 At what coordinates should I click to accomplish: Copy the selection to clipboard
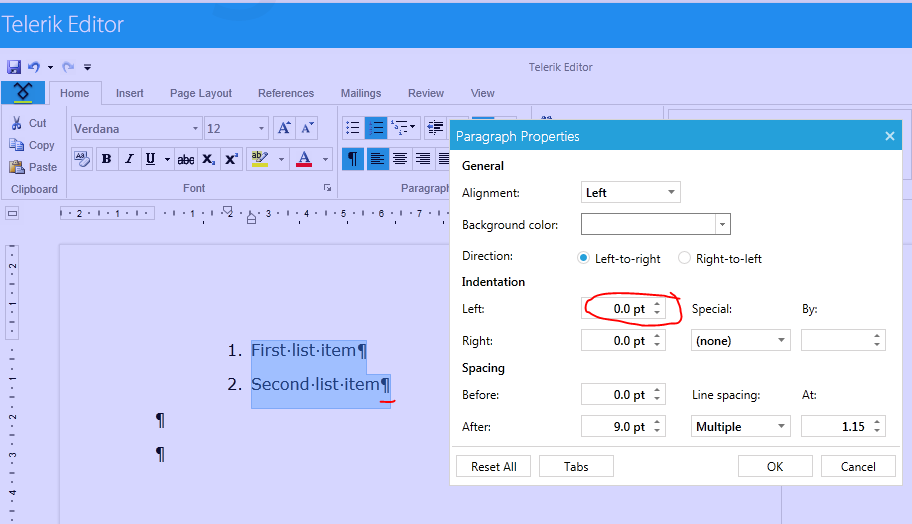[33, 145]
